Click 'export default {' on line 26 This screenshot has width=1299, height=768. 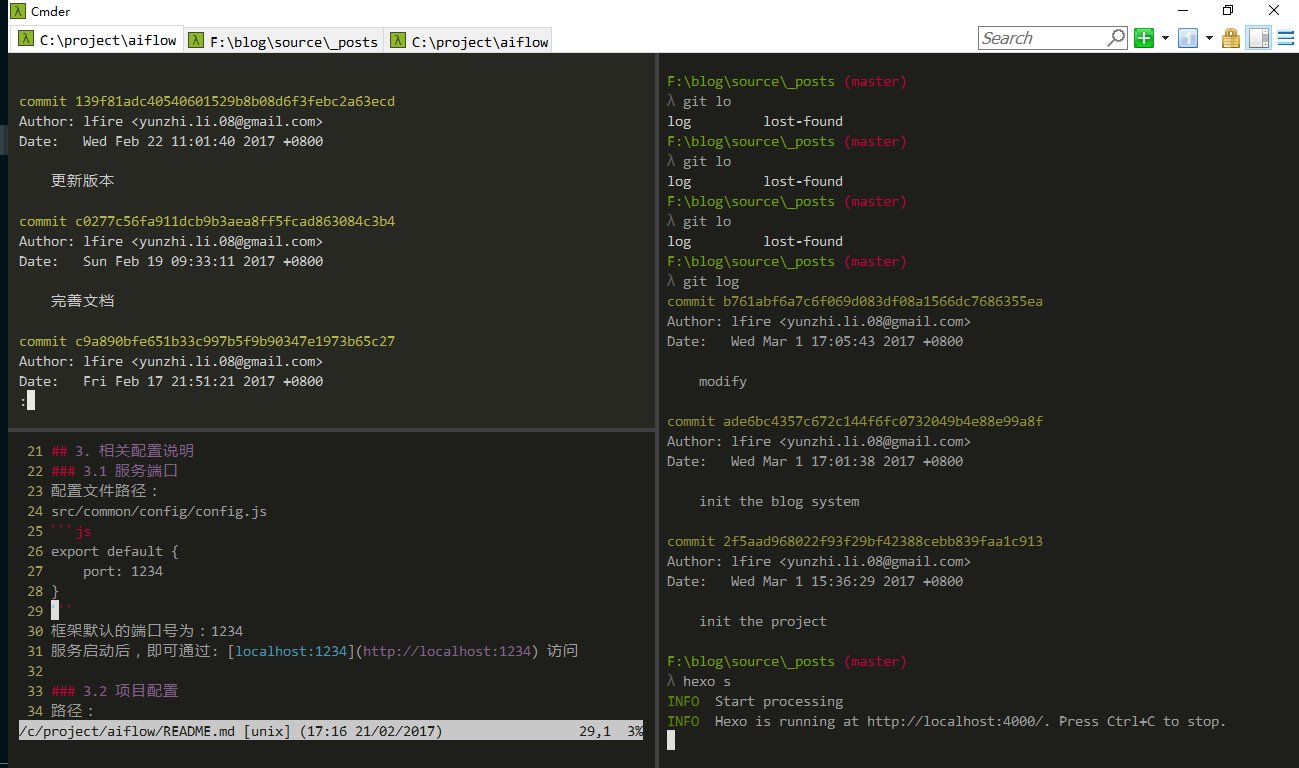click(x=115, y=551)
